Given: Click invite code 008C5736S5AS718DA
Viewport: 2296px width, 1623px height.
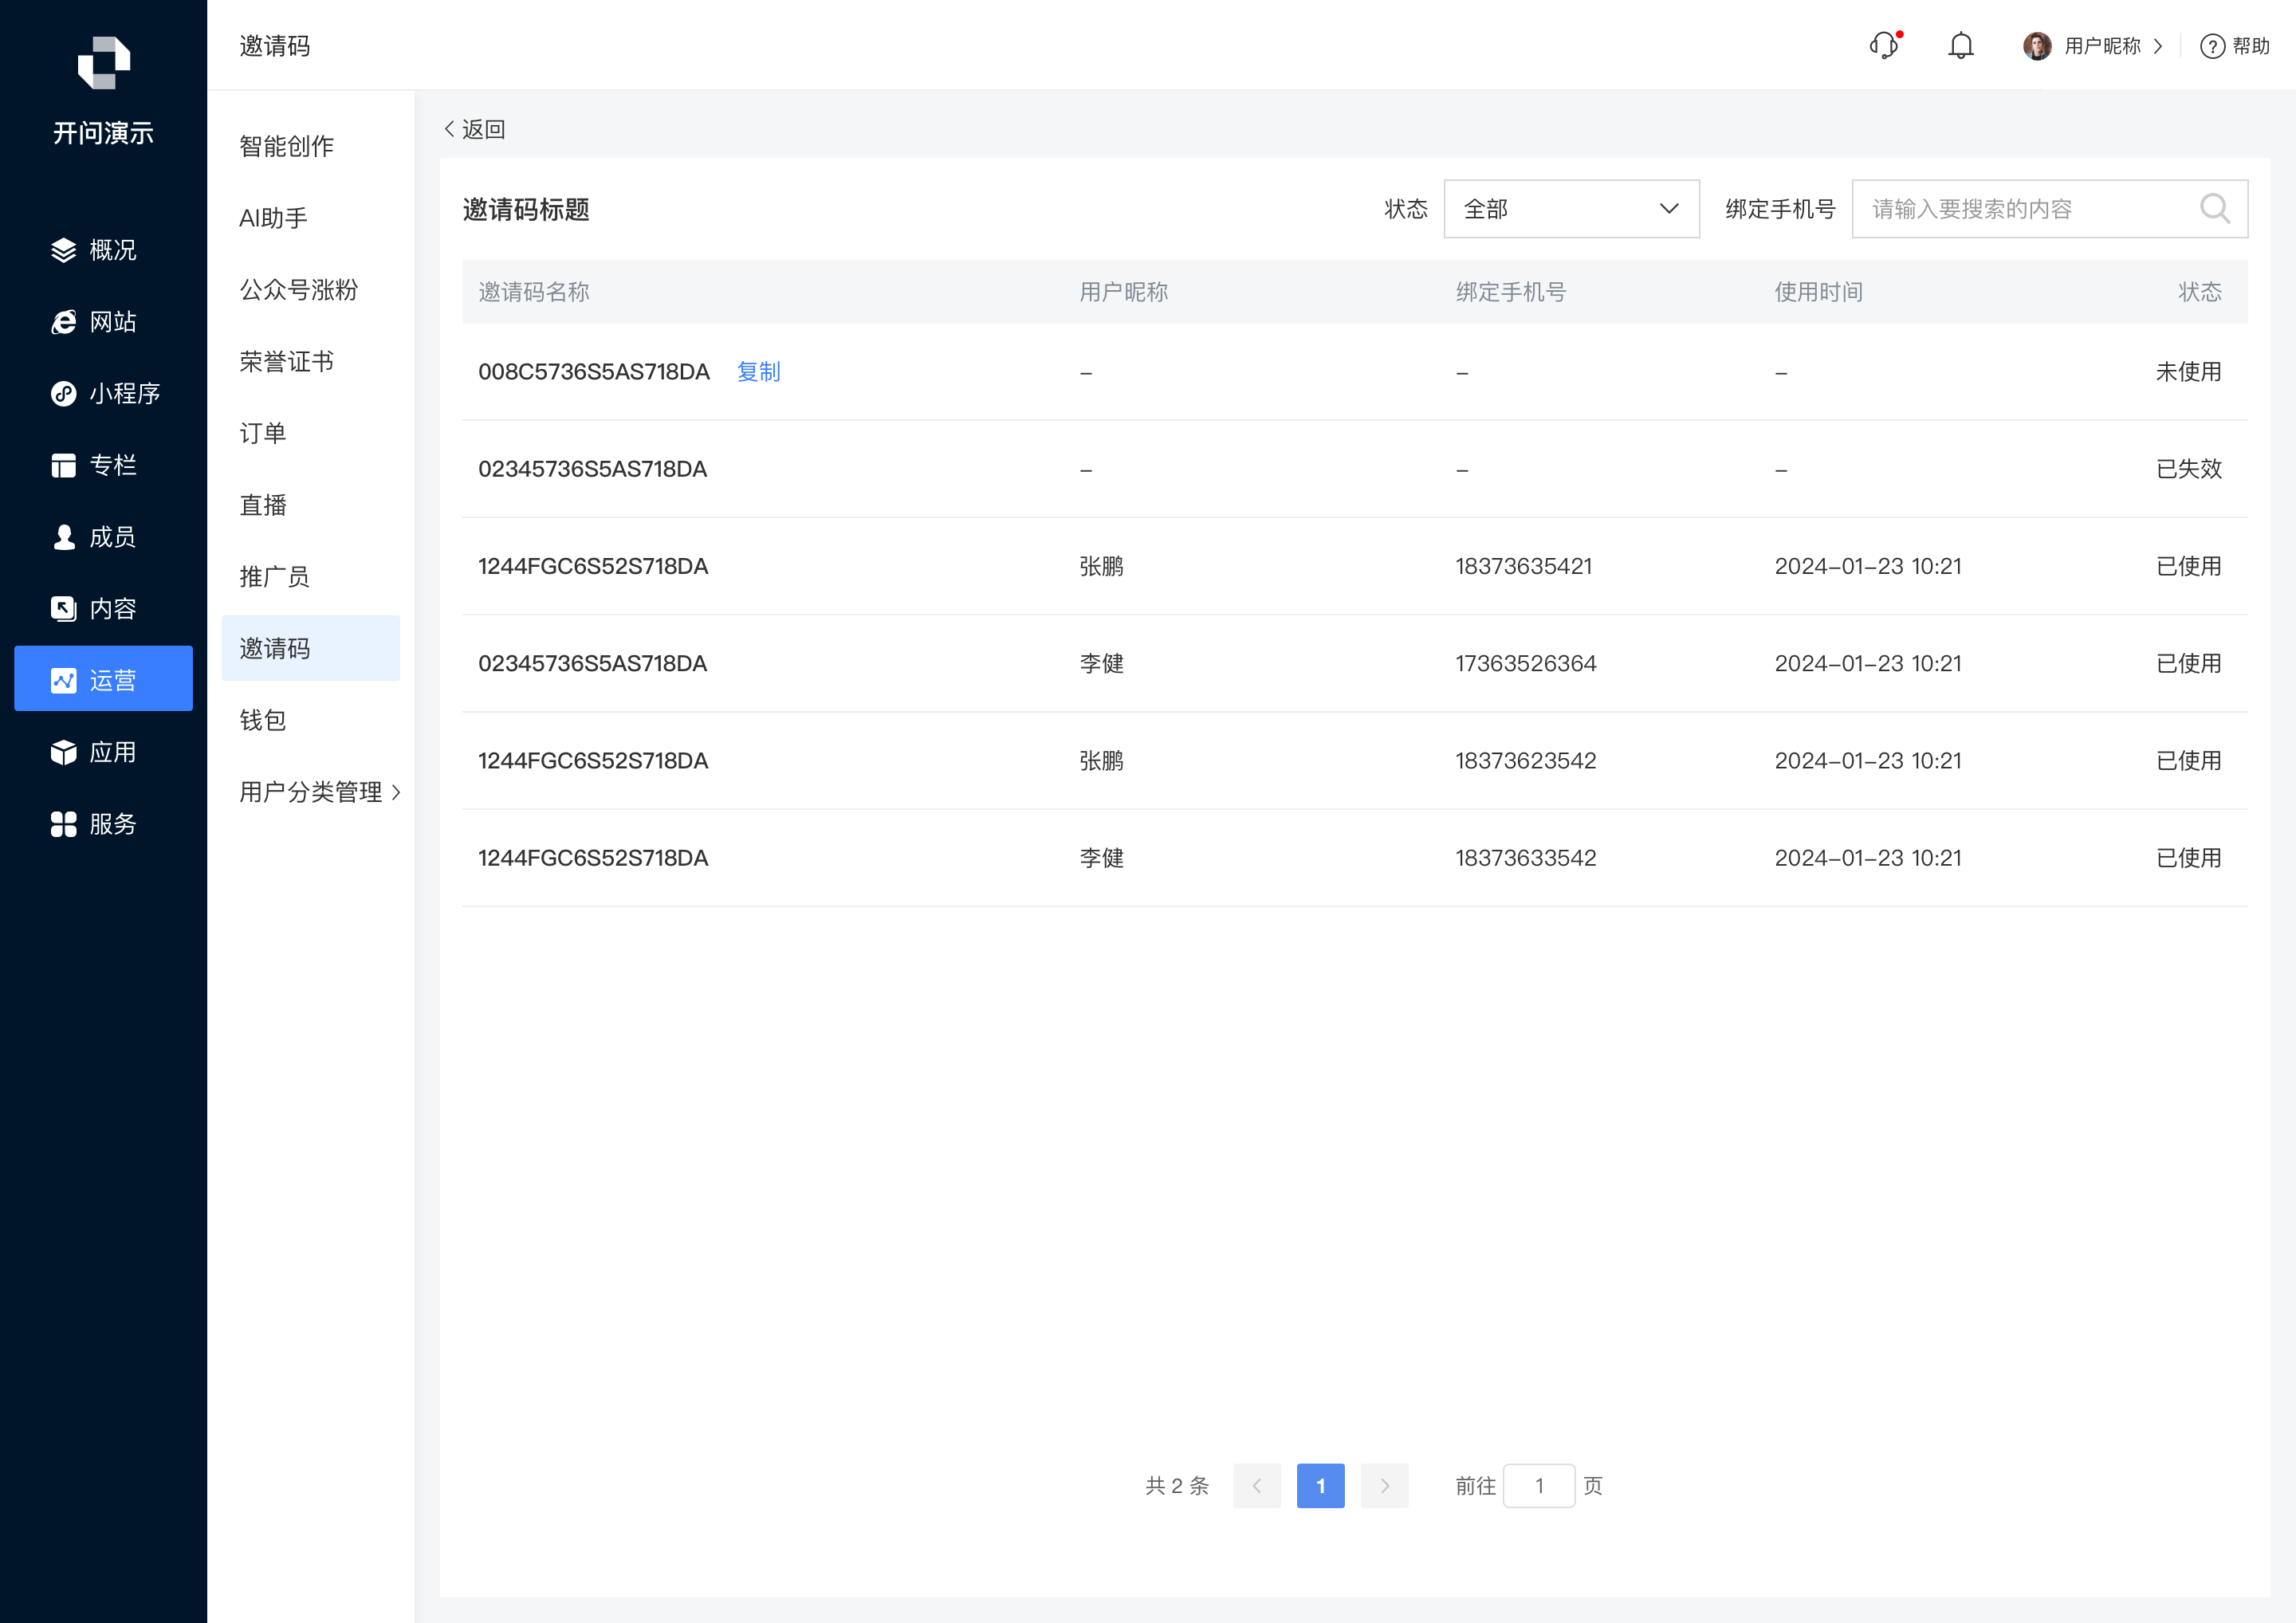Looking at the screenshot, I should (594, 372).
